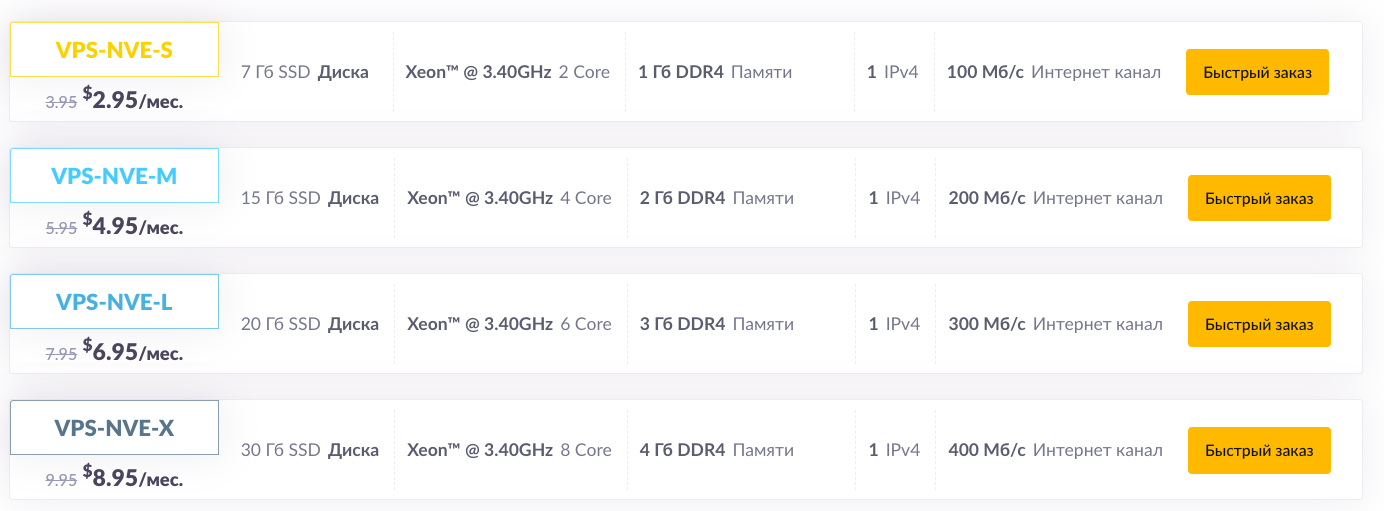1384x511 pixels.
Task: Order VPS-NVE-M with Быстрый заказ
Action: tap(1259, 198)
